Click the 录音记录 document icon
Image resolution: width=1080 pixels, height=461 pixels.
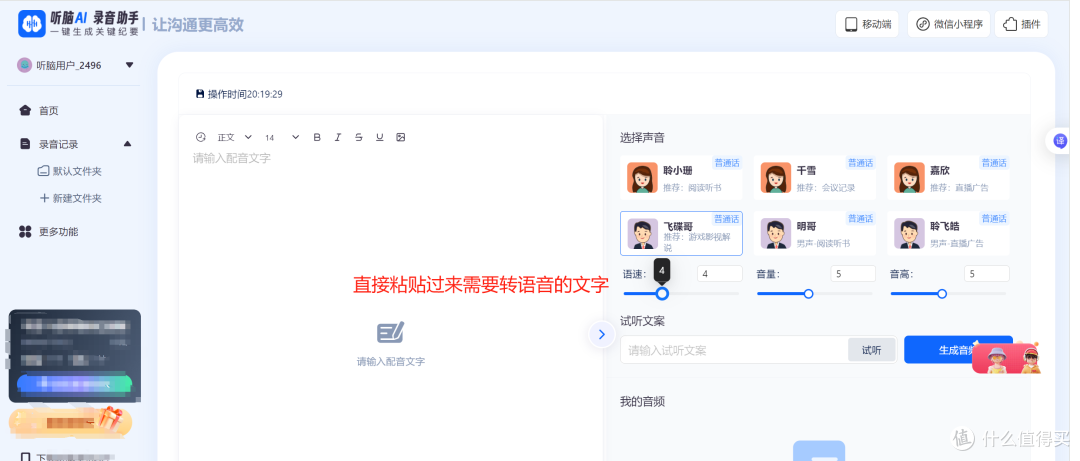pyautogui.click(x=25, y=144)
